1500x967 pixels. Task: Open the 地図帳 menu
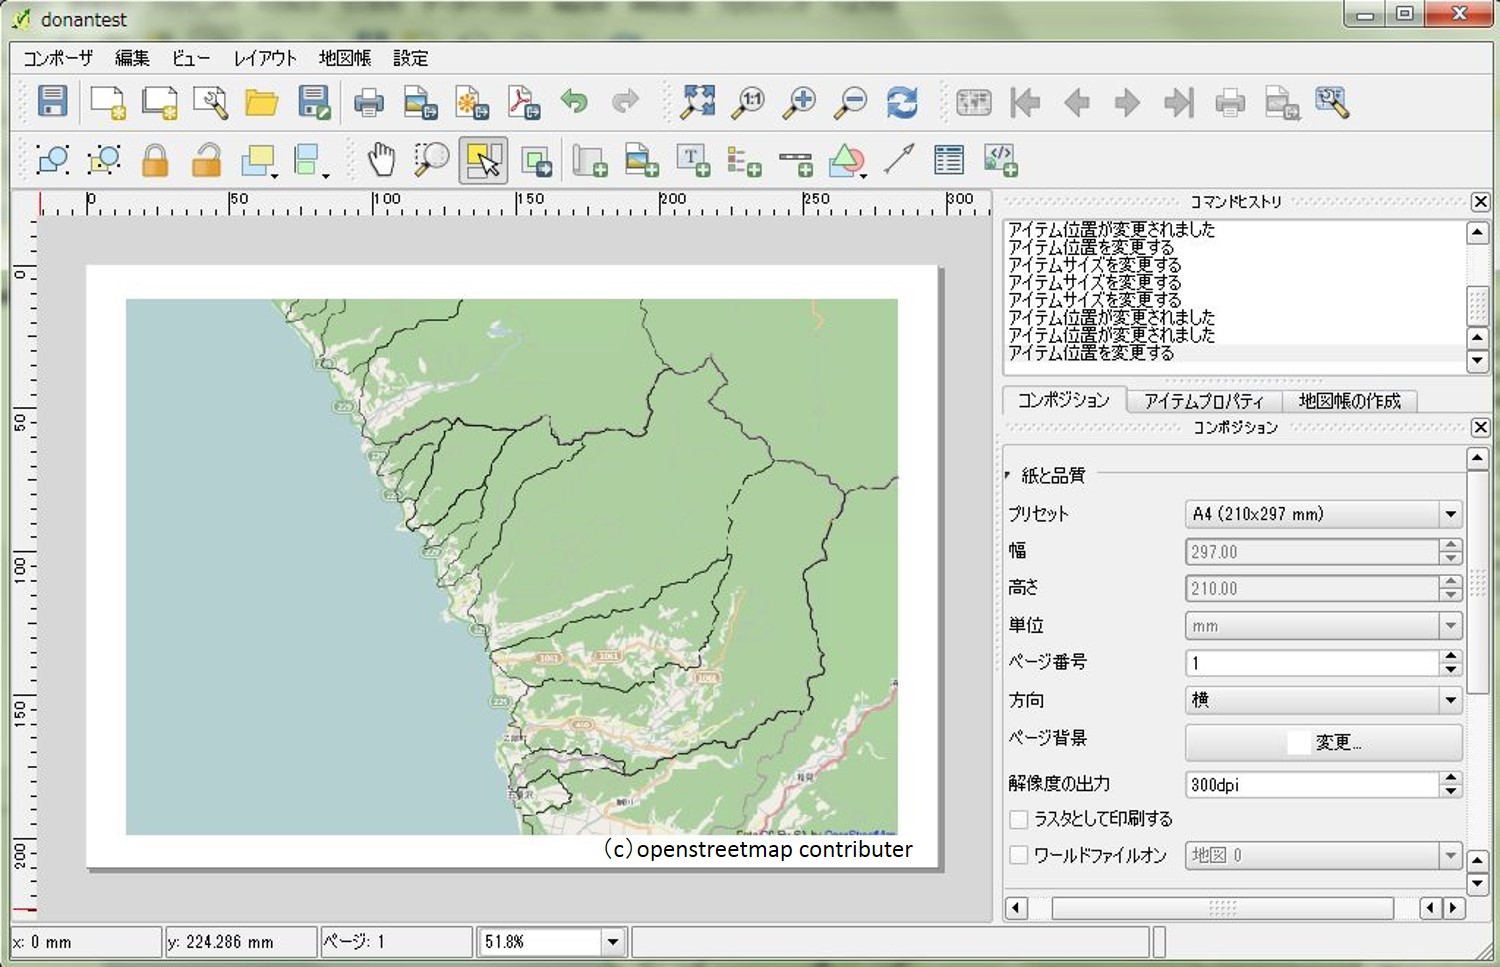point(345,58)
